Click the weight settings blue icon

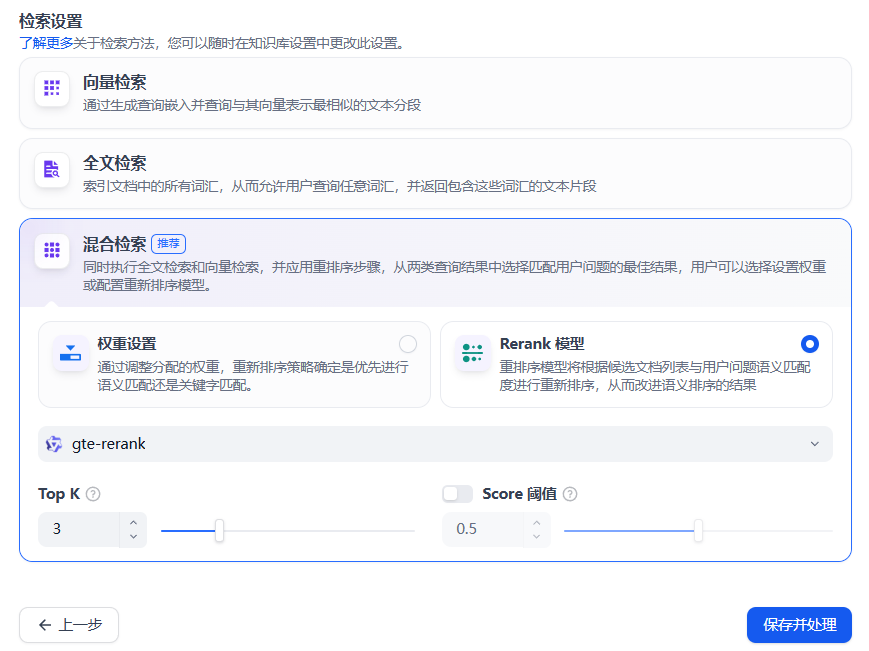click(70, 352)
